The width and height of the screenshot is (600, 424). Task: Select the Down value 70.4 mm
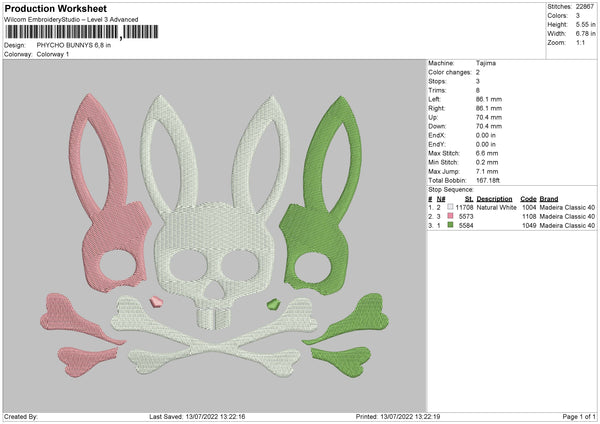[489, 126]
